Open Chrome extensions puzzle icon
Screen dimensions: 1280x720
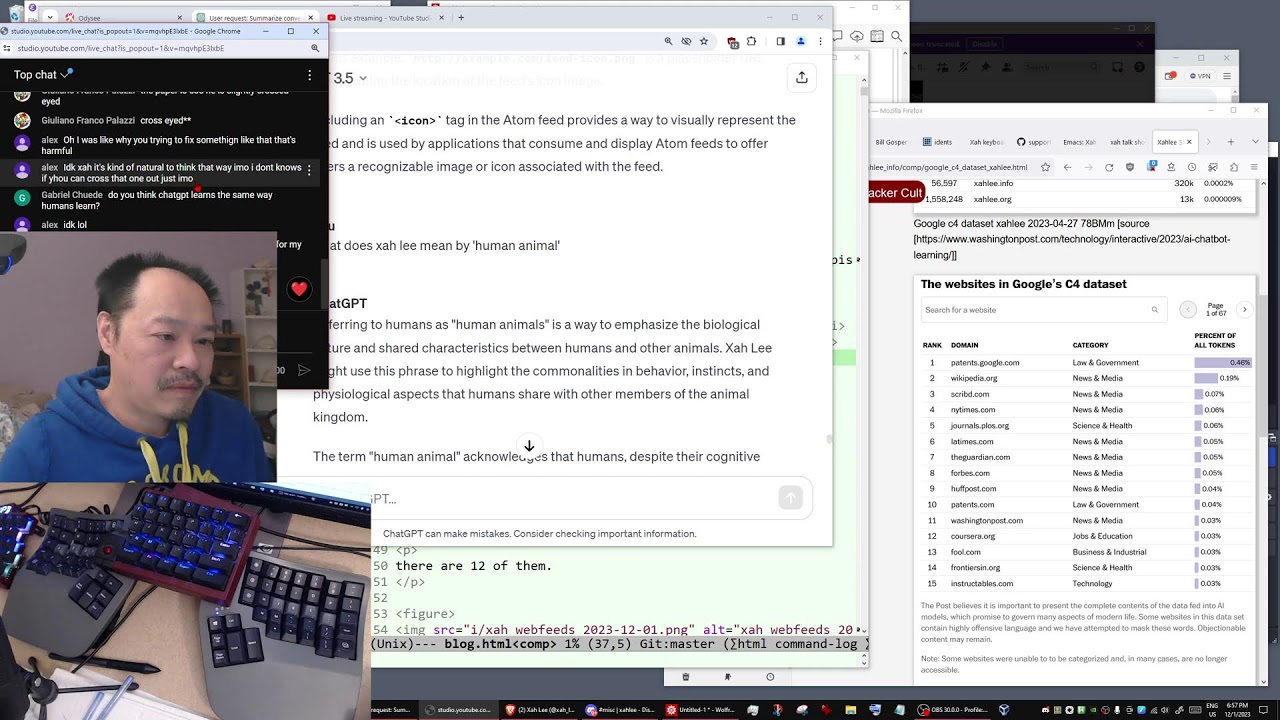point(751,42)
